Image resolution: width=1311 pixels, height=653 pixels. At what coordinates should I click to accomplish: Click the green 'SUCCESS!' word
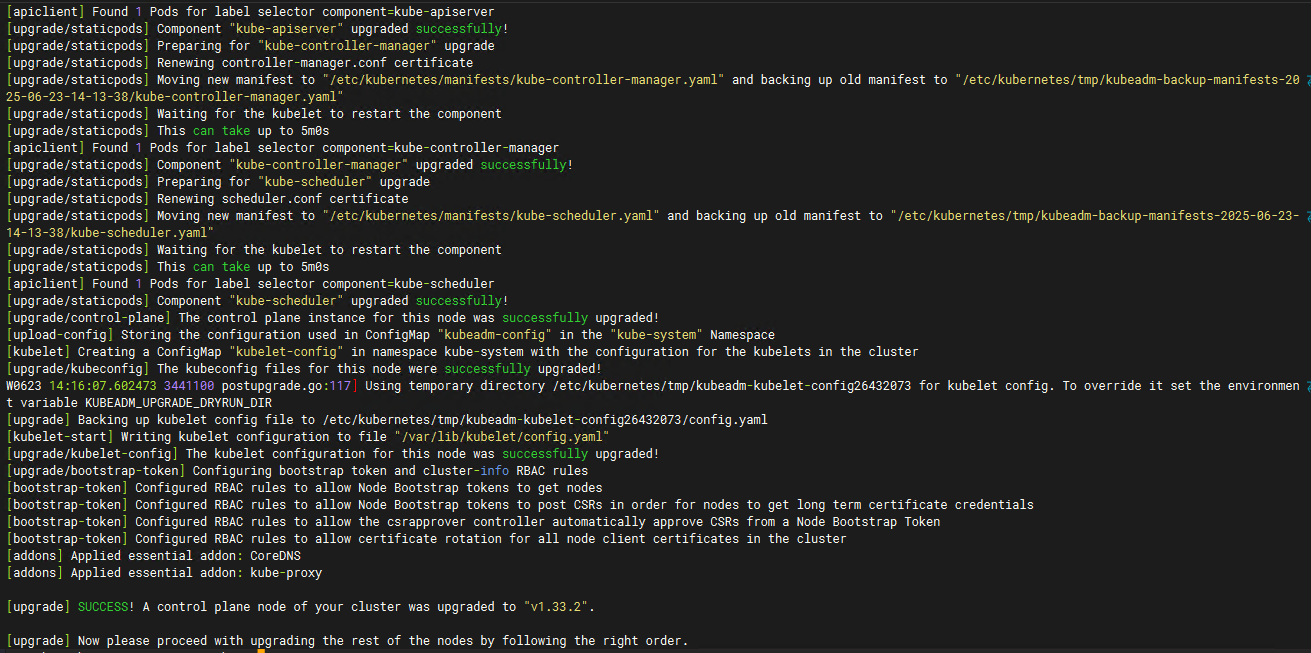point(106,606)
